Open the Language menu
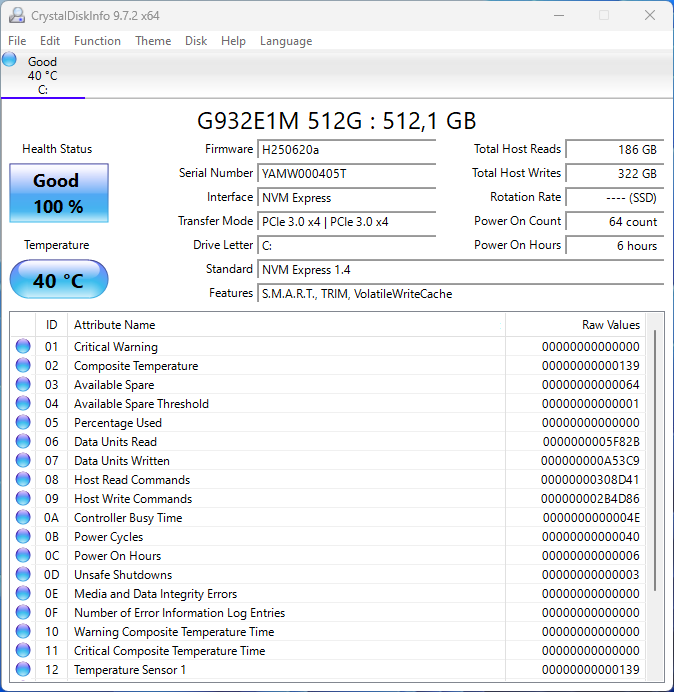The width and height of the screenshot is (674, 692). [x=286, y=41]
